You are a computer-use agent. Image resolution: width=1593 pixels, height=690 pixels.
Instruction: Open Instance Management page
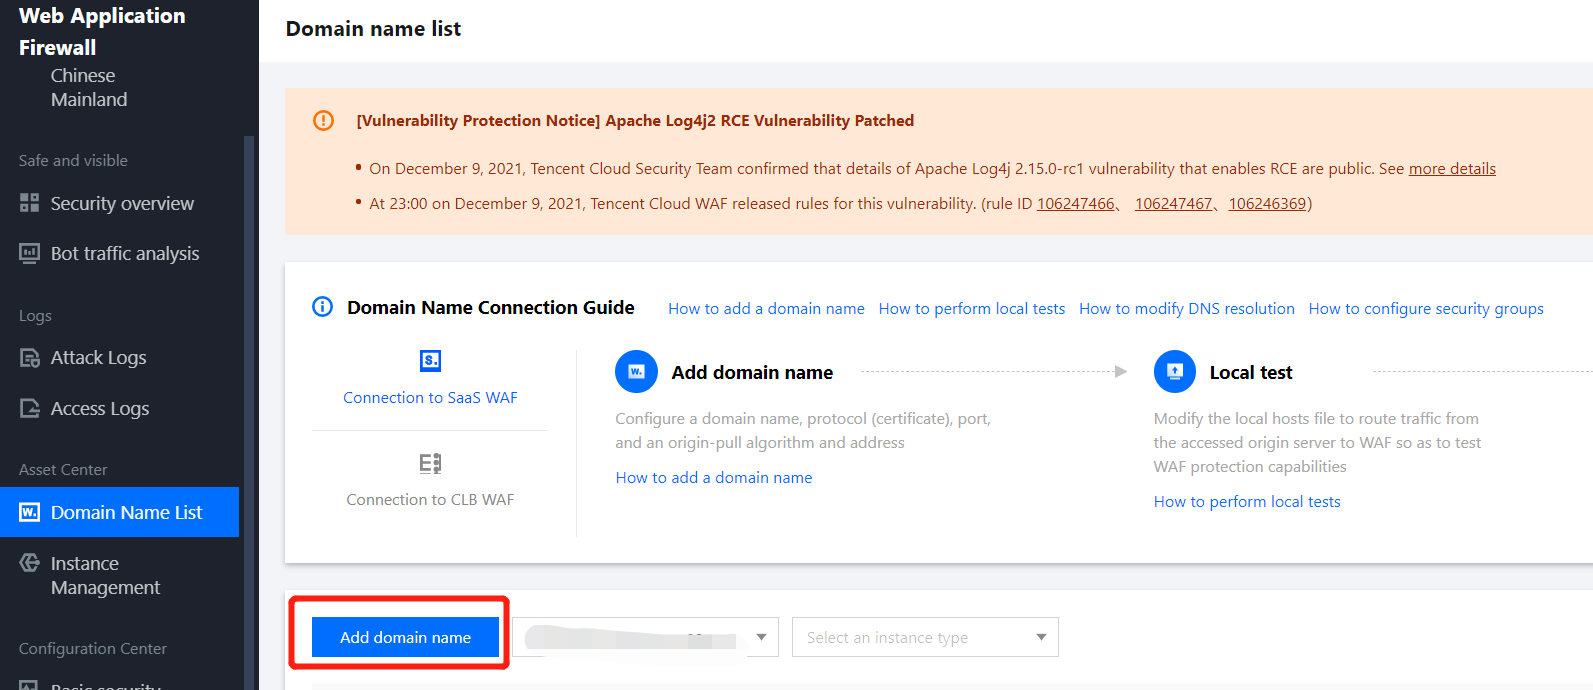[105, 575]
